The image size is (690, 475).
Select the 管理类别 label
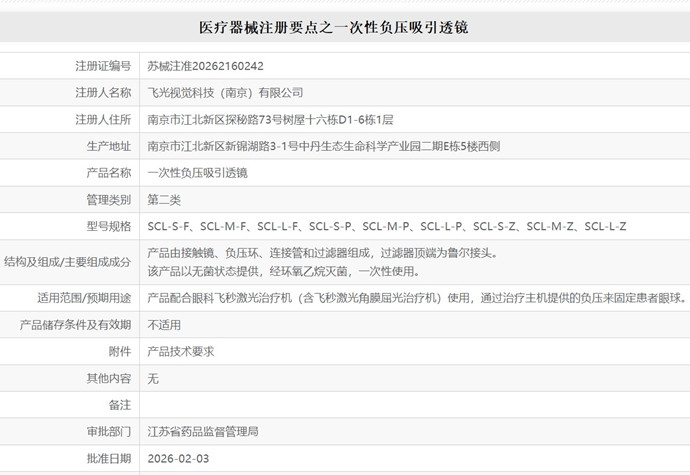[109, 200]
